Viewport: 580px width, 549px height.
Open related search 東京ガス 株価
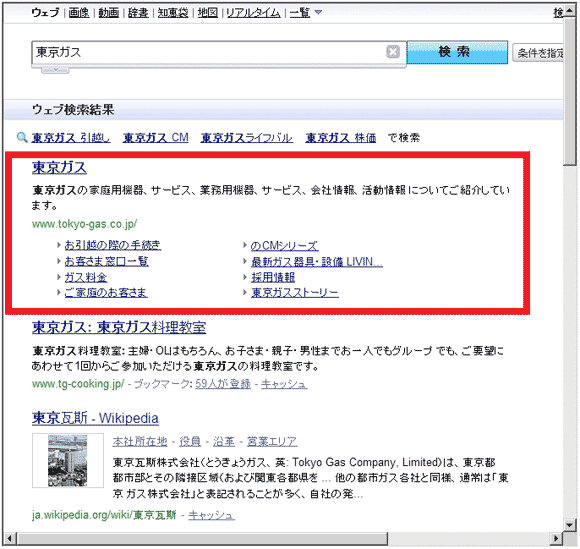[341, 138]
